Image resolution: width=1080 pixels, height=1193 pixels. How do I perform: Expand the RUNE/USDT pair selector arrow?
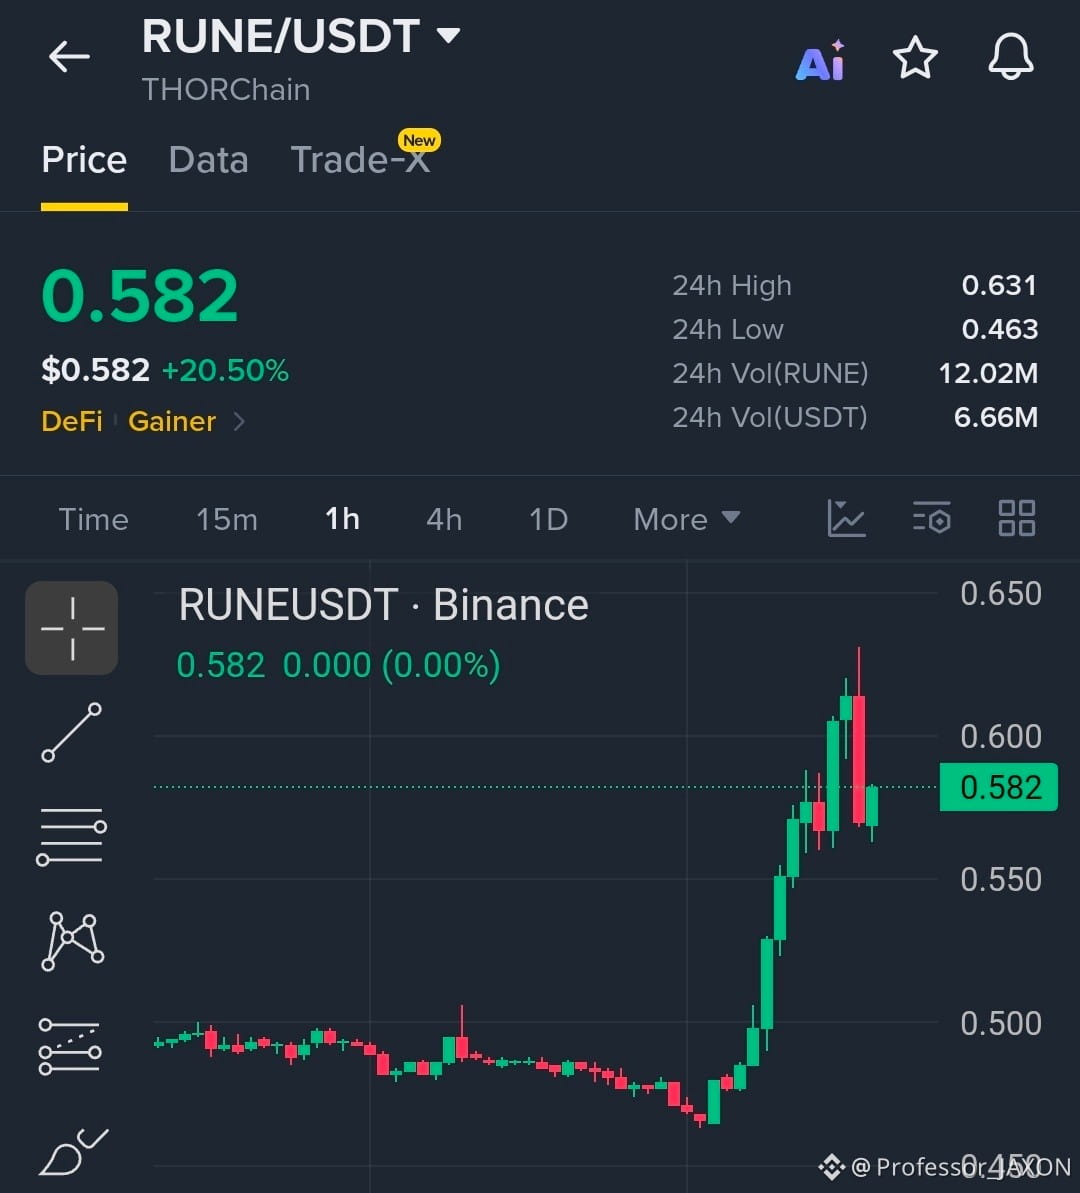(x=448, y=35)
